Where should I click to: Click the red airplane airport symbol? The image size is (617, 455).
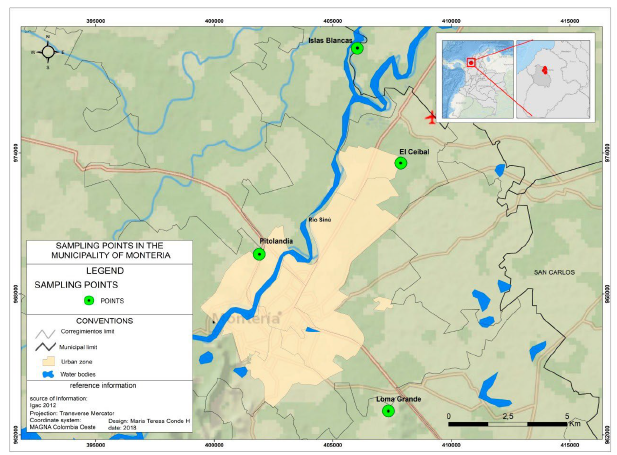point(432,118)
